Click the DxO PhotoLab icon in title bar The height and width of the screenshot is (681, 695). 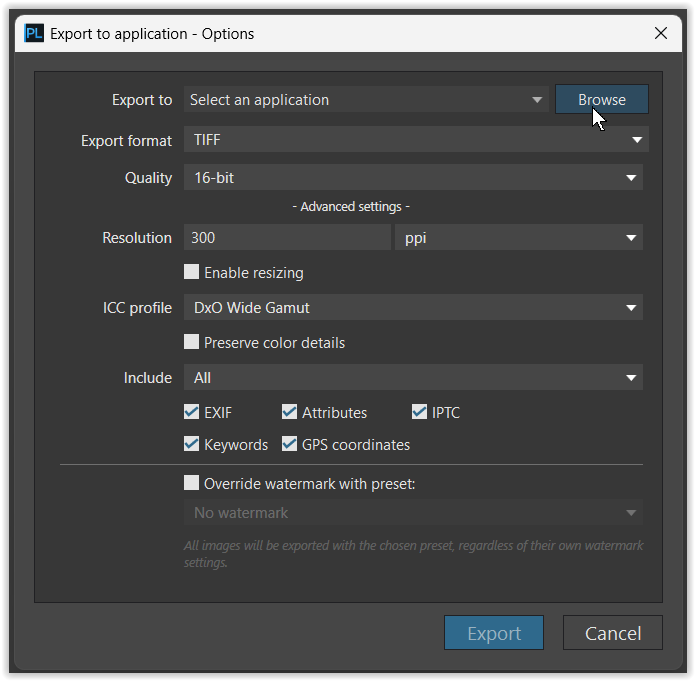tap(34, 33)
